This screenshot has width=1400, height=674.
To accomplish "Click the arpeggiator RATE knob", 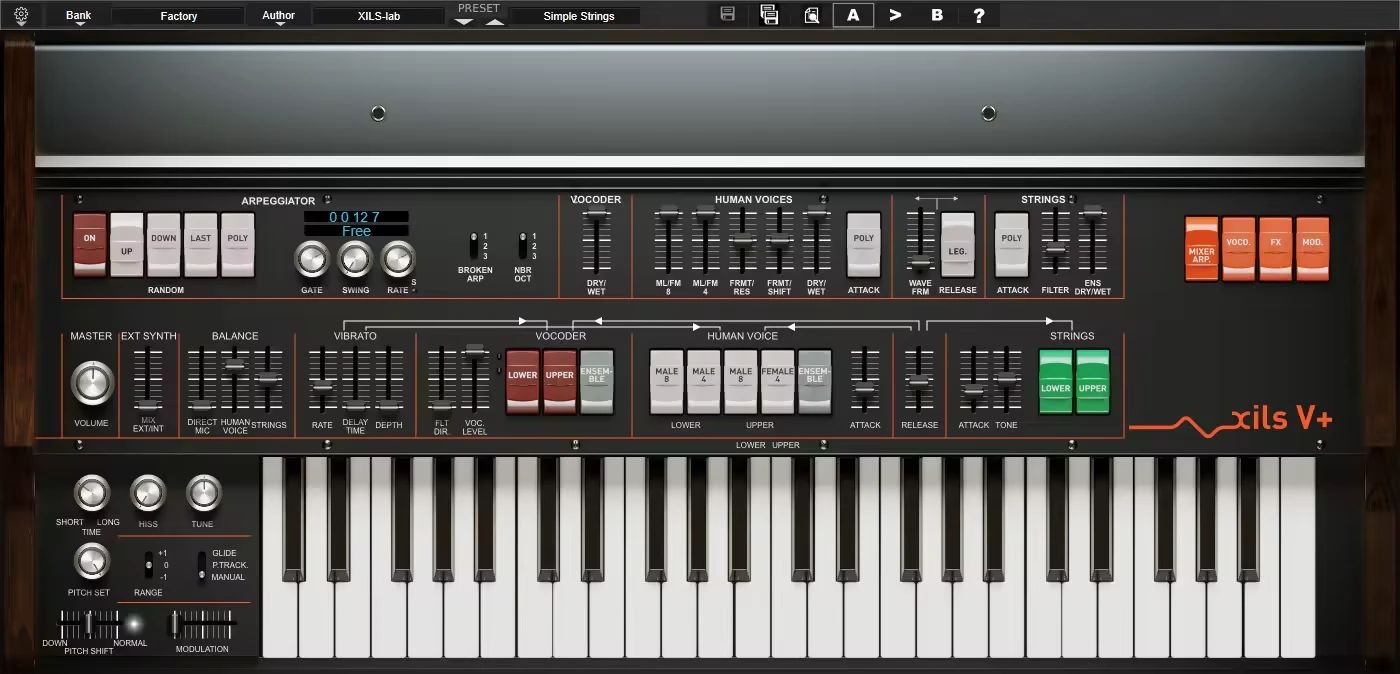I will [x=398, y=260].
